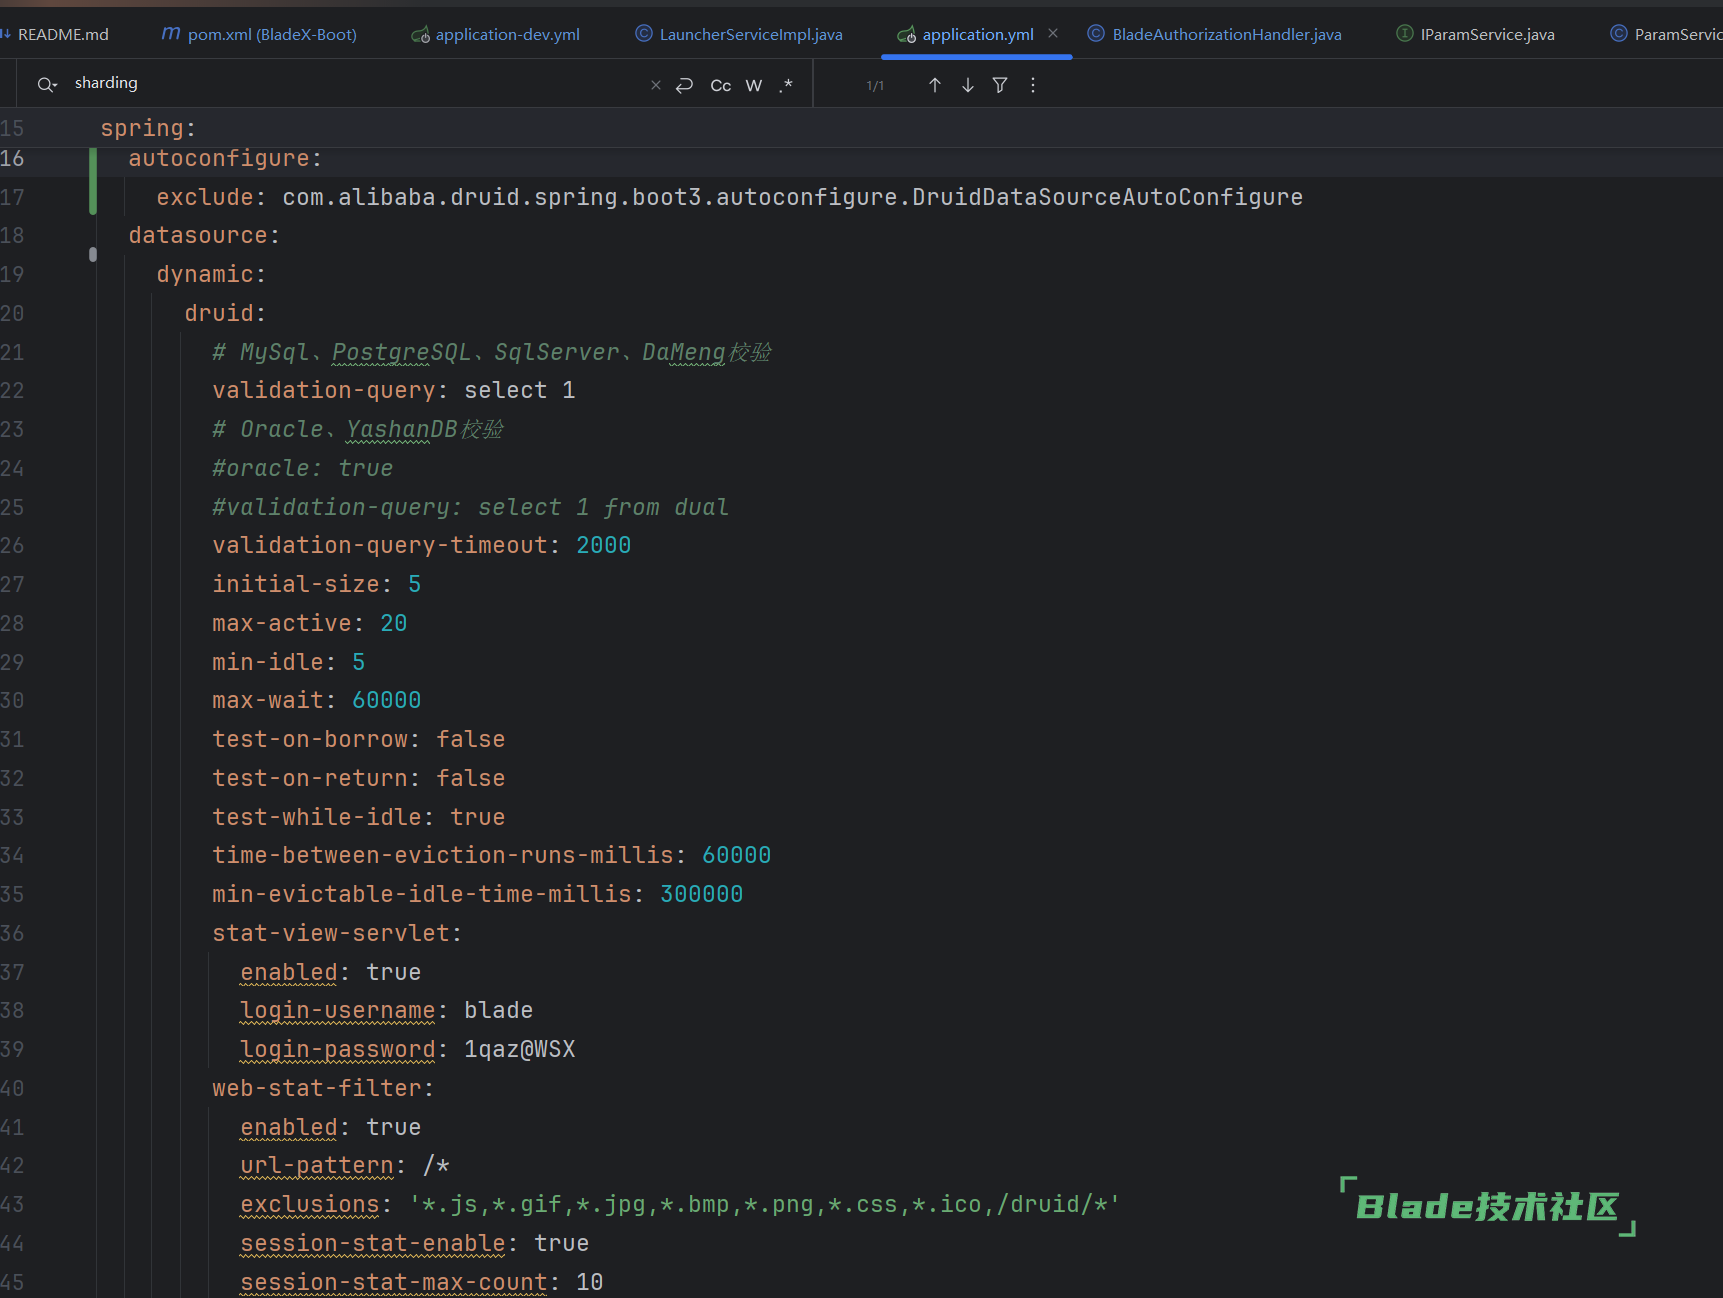Click the 'initial-size' key
Image resolution: width=1723 pixels, height=1298 pixels.
click(x=295, y=584)
